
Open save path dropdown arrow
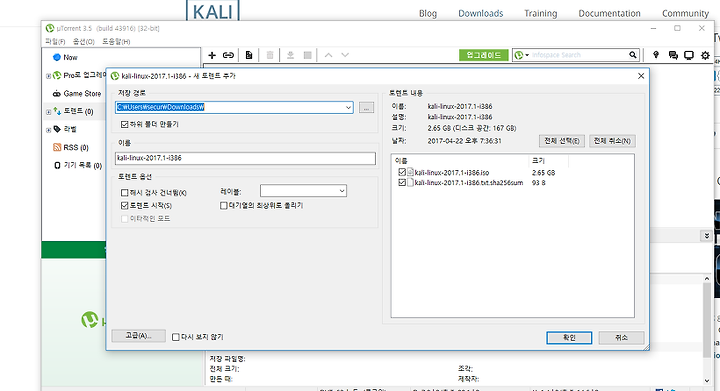349,107
